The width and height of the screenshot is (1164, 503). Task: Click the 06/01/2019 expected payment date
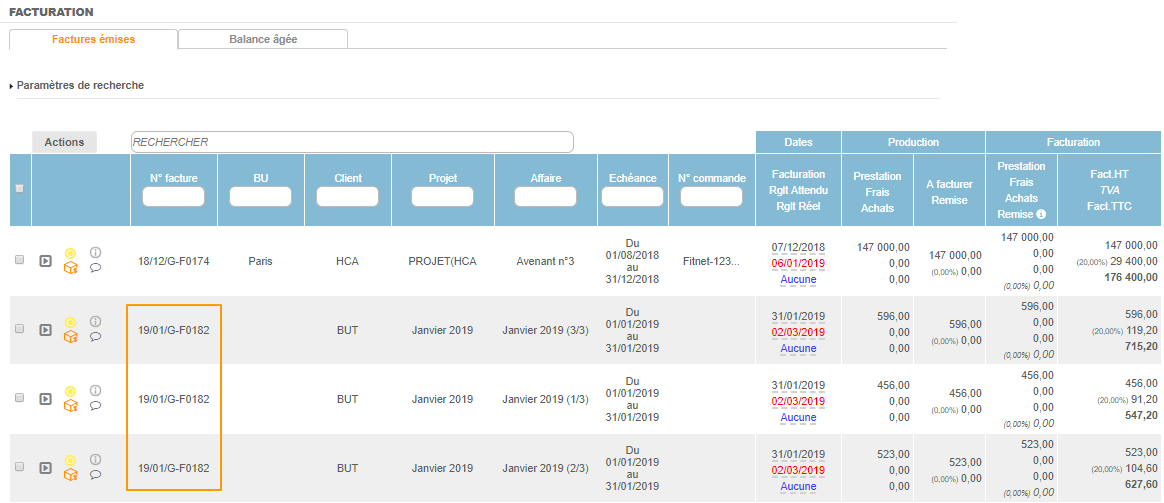(798, 264)
